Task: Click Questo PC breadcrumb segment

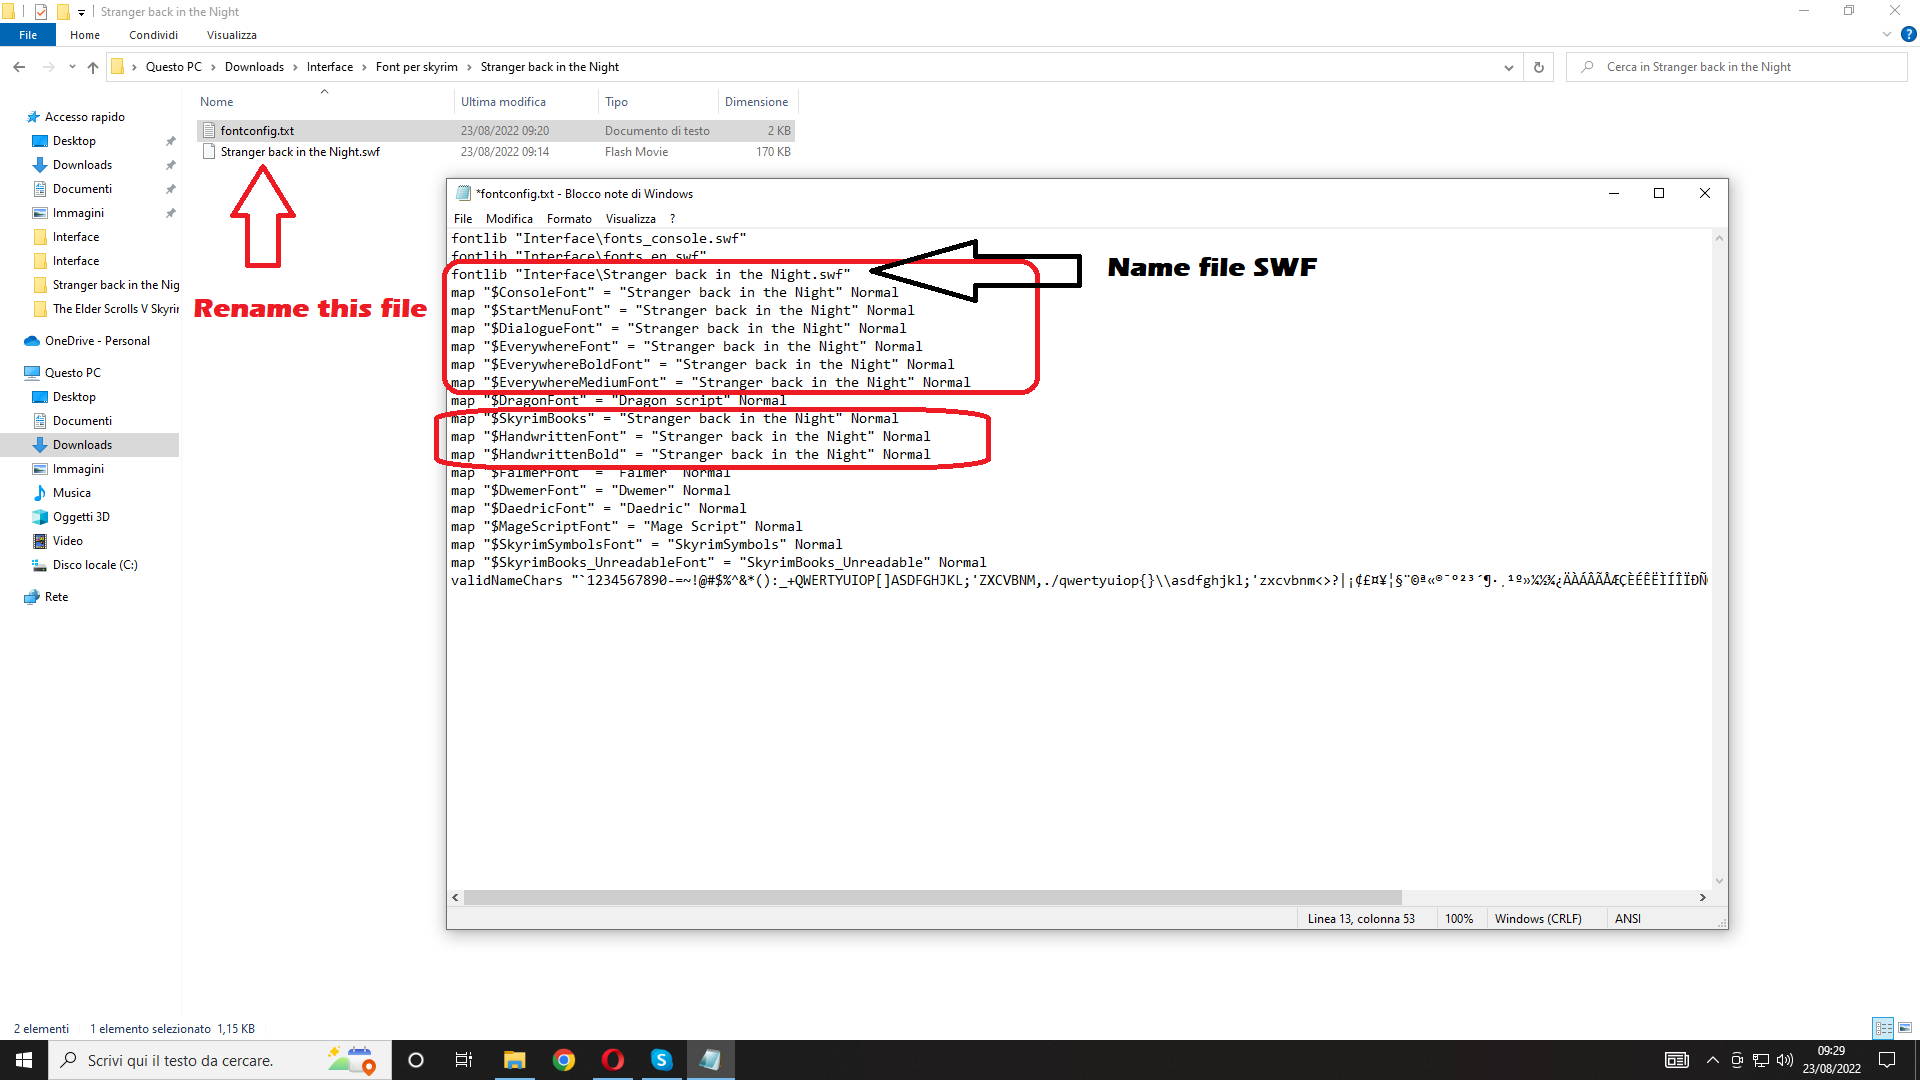Action: (x=173, y=67)
